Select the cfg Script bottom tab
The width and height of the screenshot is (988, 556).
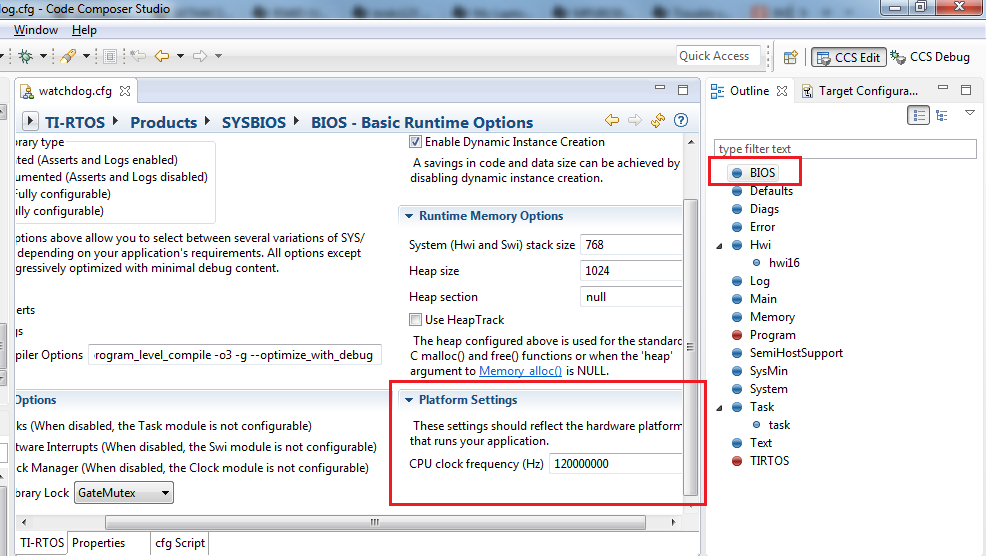click(x=180, y=543)
